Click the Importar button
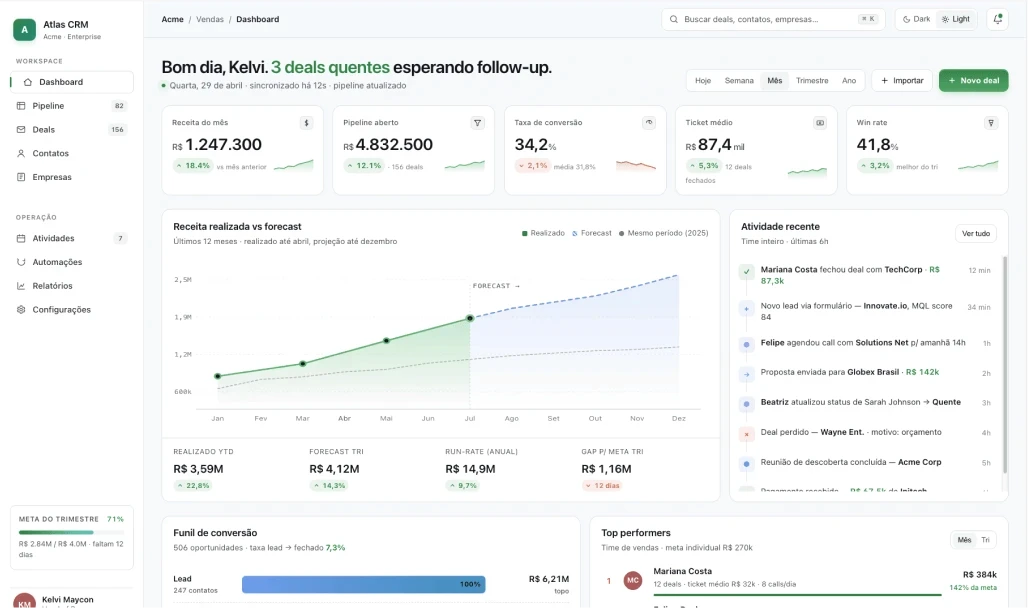Image resolution: width=1028 pixels, height=608 pixels. pyautogui.click(x=902, y=81)
